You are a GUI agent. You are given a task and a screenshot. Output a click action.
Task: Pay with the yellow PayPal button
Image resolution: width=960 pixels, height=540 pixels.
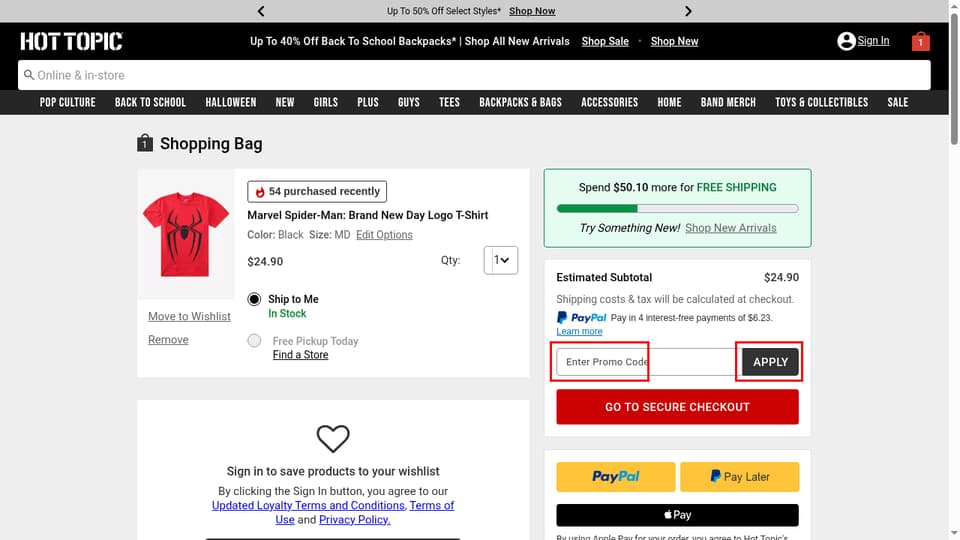[615, 477]
